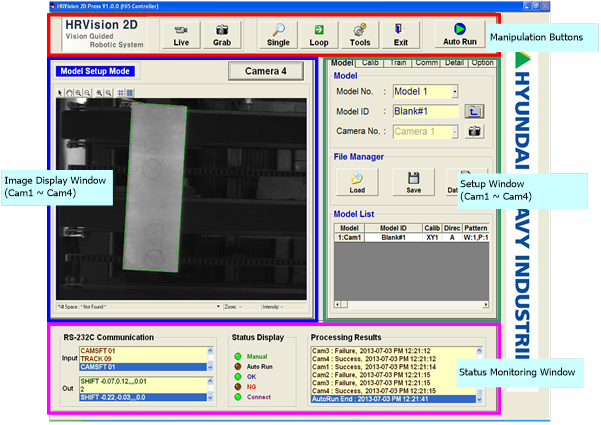The height and width of the screenshot is (425, 601).
Task: Click the XY1 cell under Calib column
Action: pyautogui.click(x=432, y=238)
